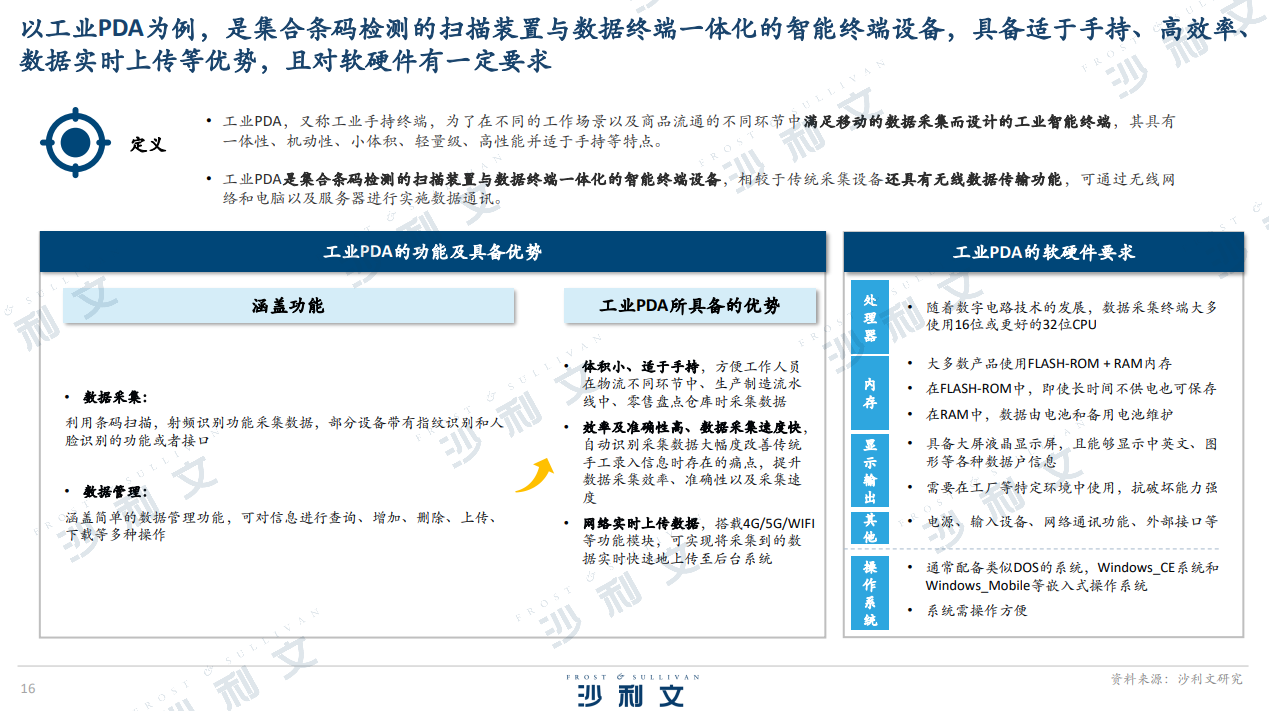The image size is (1269, 711).
Task: Click the 工业PDA所具备的优势 box
Action: [x=690, y=306]
